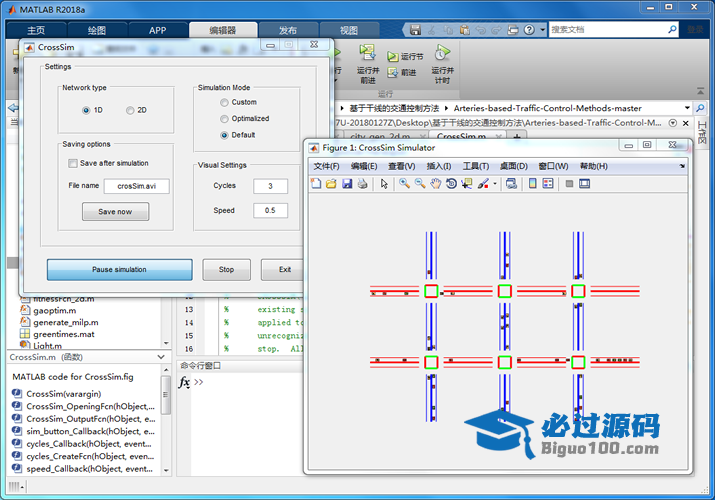Click the Pause simulation button
Image resolution: width=715 pixels, height=500 pixels.
point(119,269)
